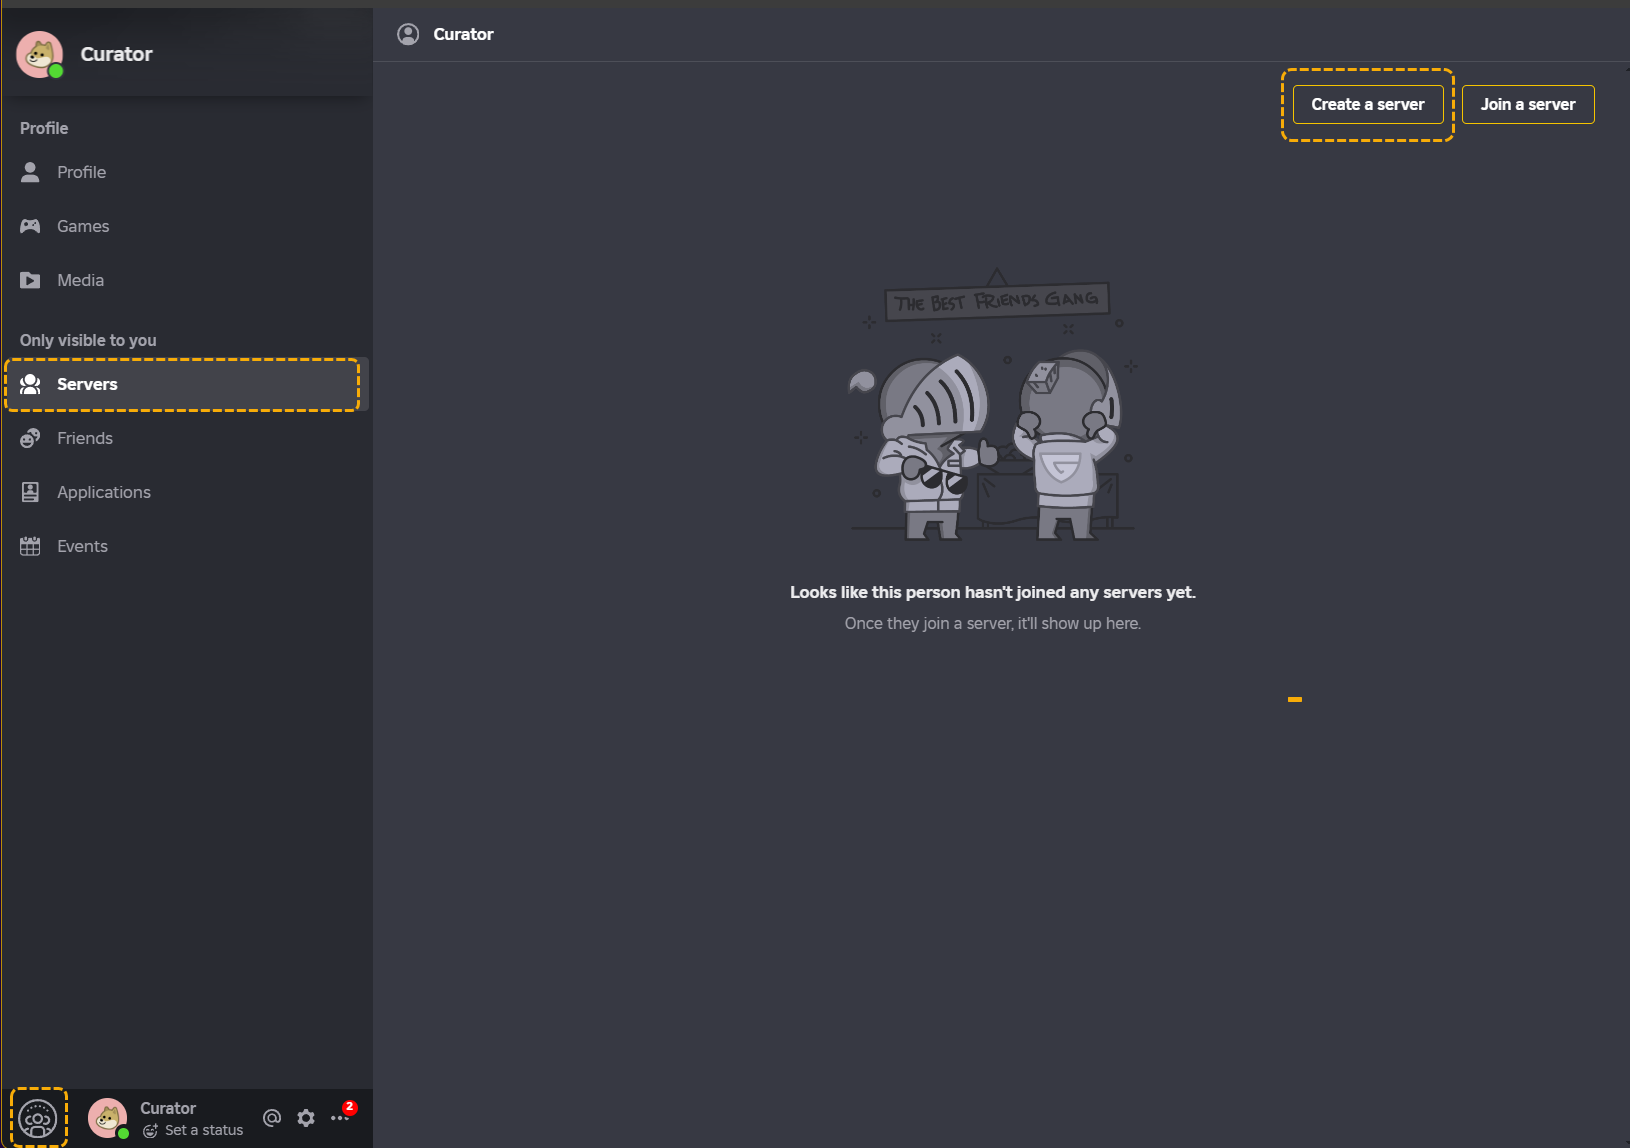Click the notification badge showing 2

tap(349, 1106)
